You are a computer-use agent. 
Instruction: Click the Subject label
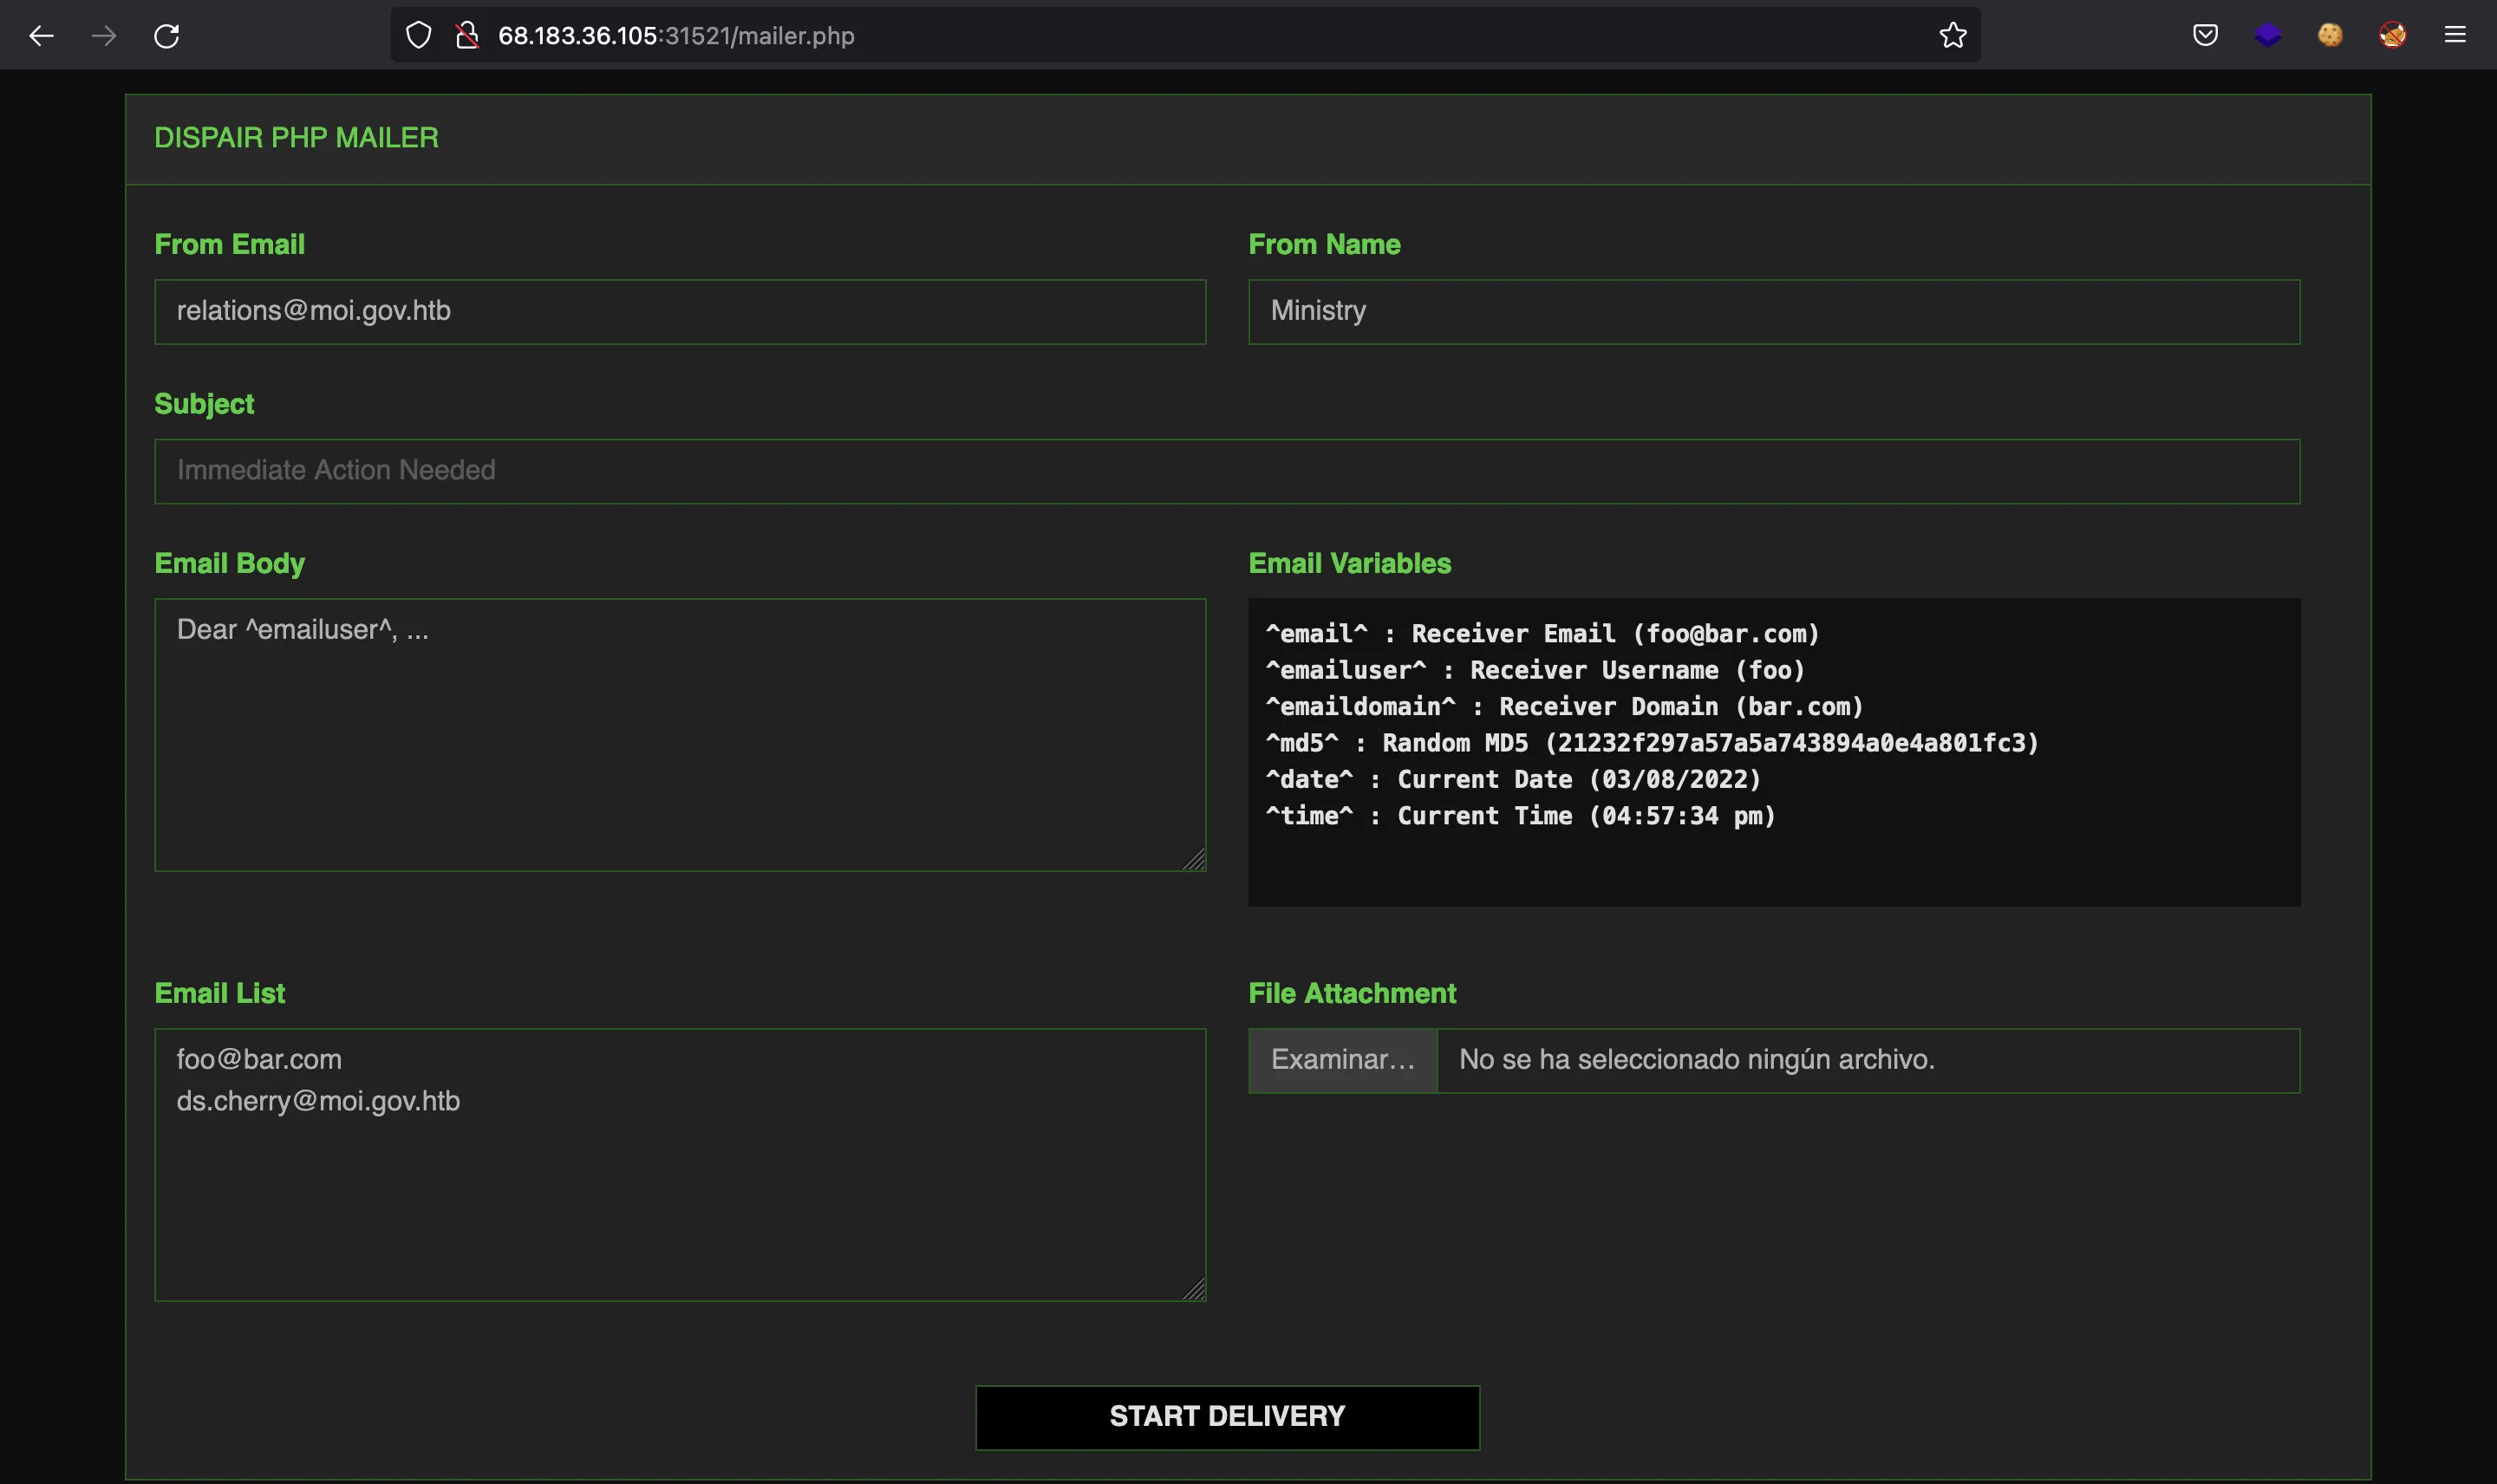[204, 405]
